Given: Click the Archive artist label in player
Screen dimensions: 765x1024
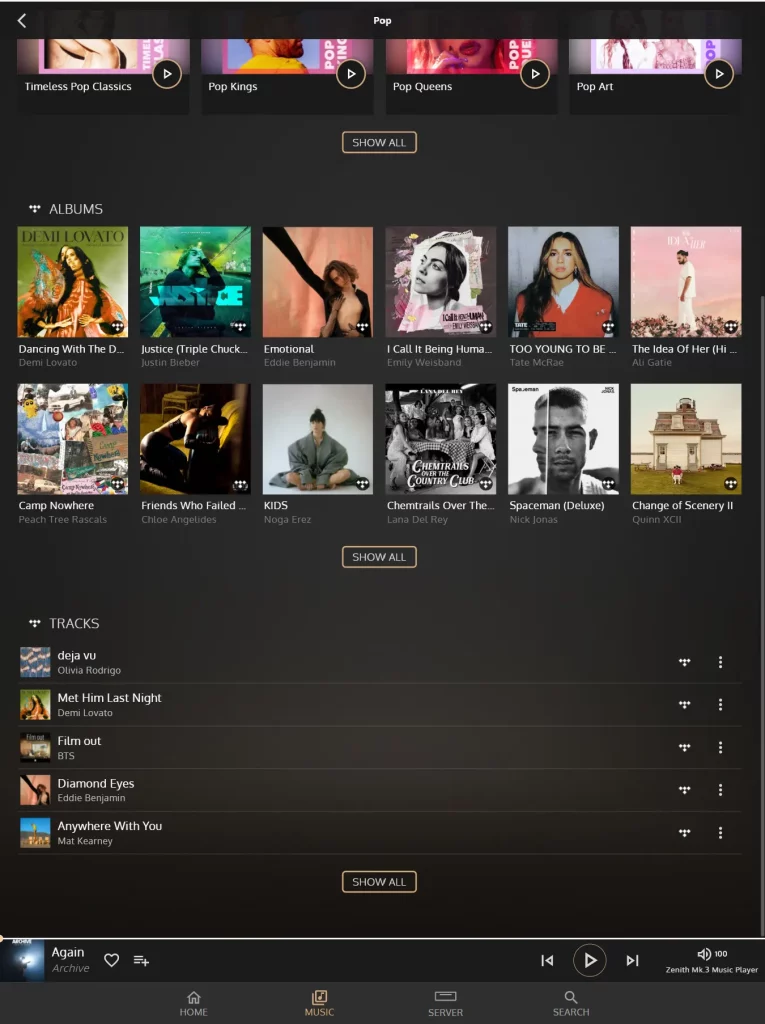Looking at the screenshot, I should [71, 968].
